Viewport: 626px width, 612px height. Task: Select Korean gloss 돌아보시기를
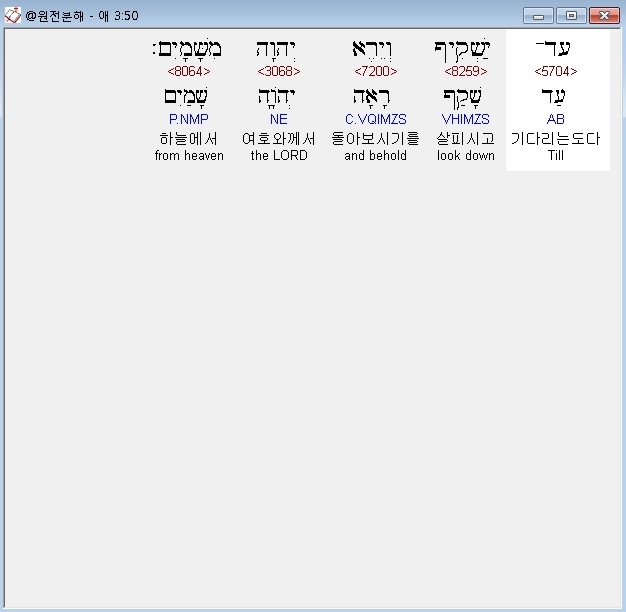coord(376,139)
